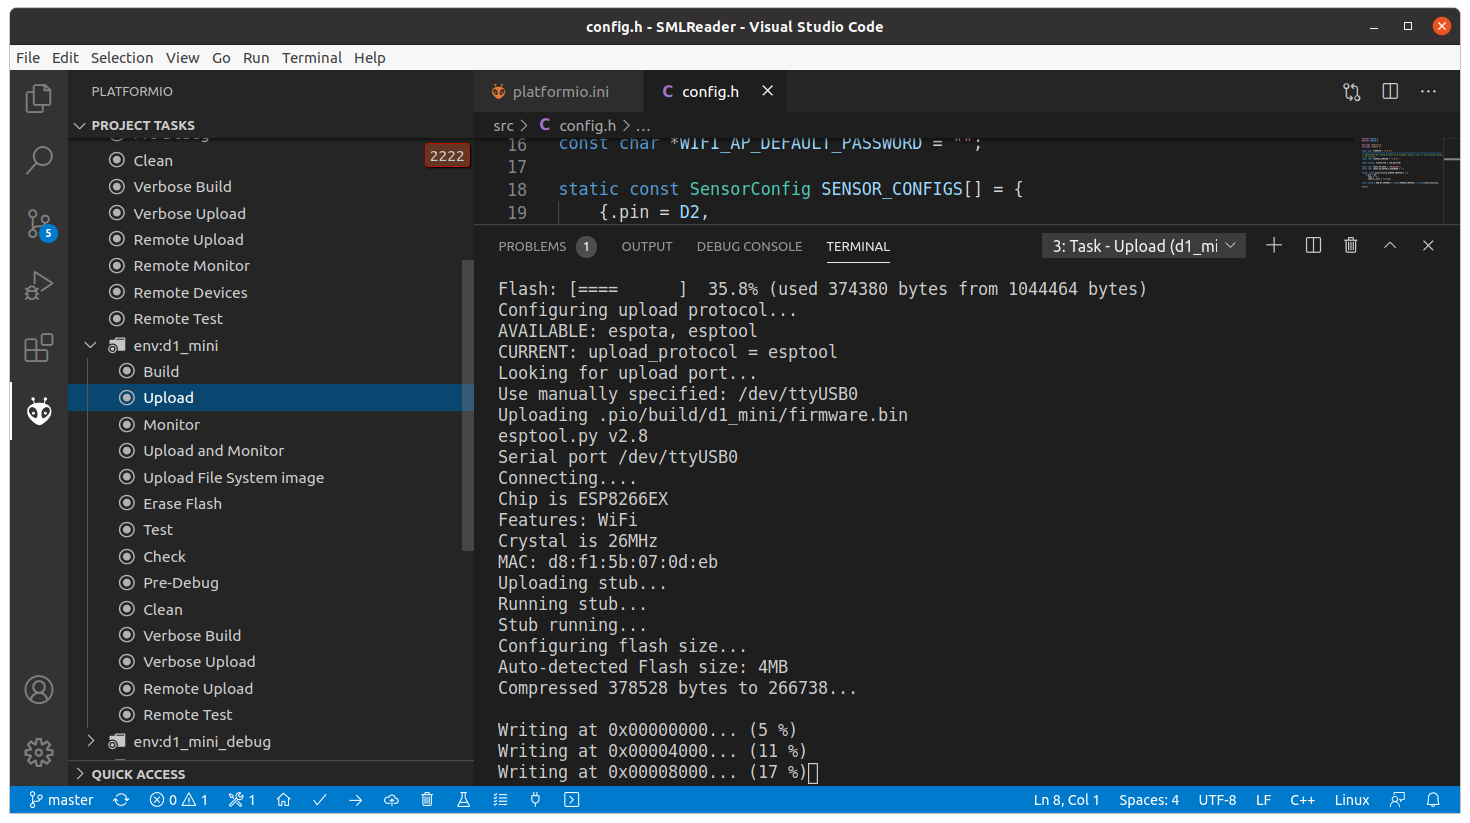The height and width of the screenshot is (823, 1470).
Task: Open the Search view in activity bar
Action: tap(38, 160)
